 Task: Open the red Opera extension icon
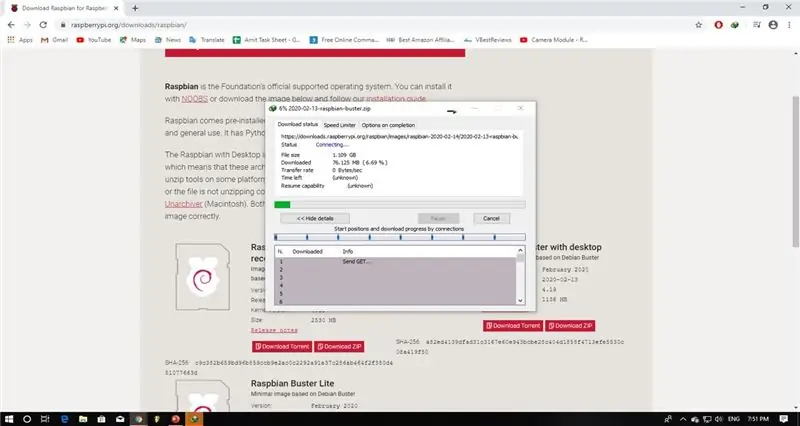(x=718, y=24)
